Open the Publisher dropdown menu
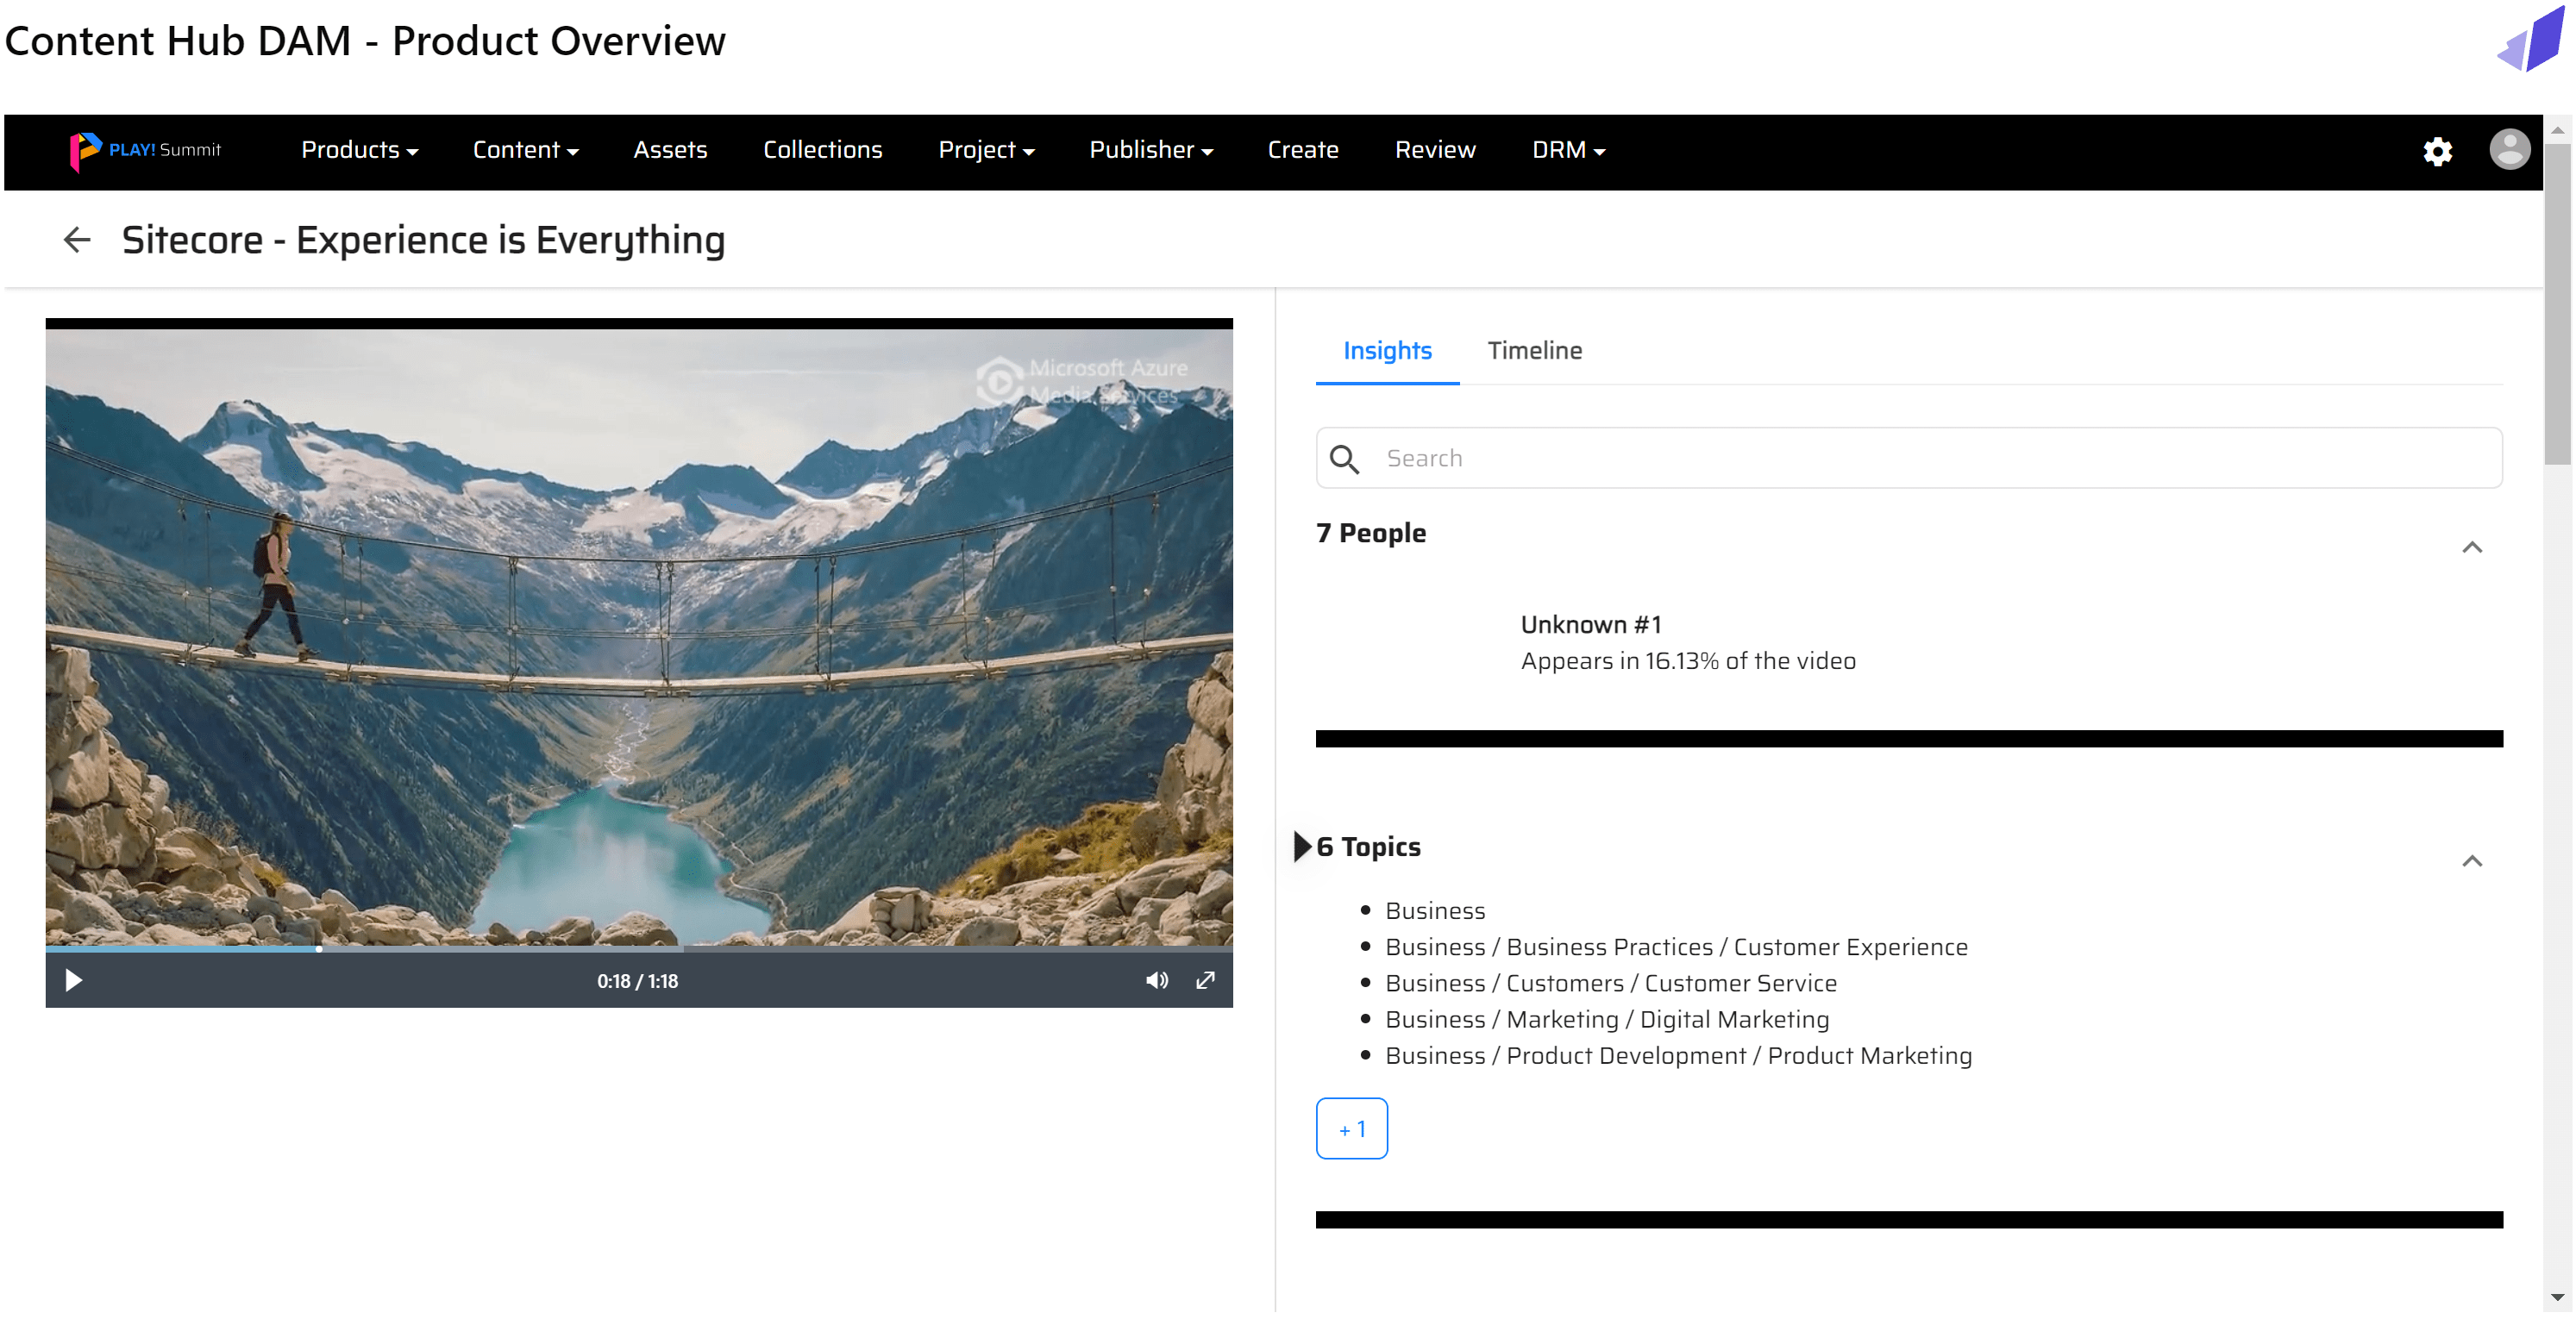 [1150, 150]
